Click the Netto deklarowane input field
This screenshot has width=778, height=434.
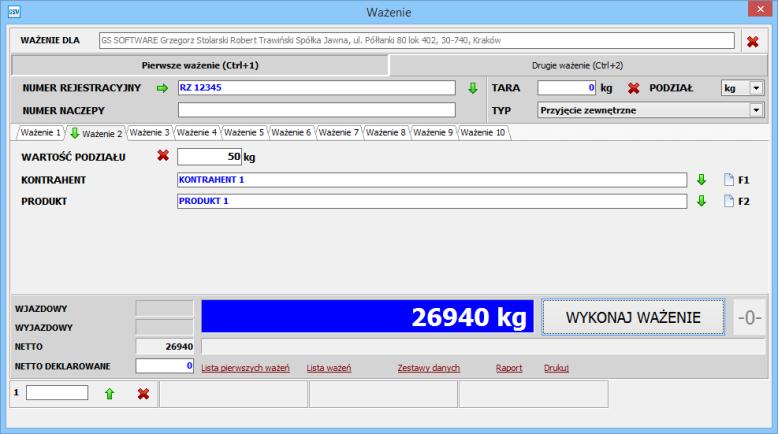coord(164,366)
